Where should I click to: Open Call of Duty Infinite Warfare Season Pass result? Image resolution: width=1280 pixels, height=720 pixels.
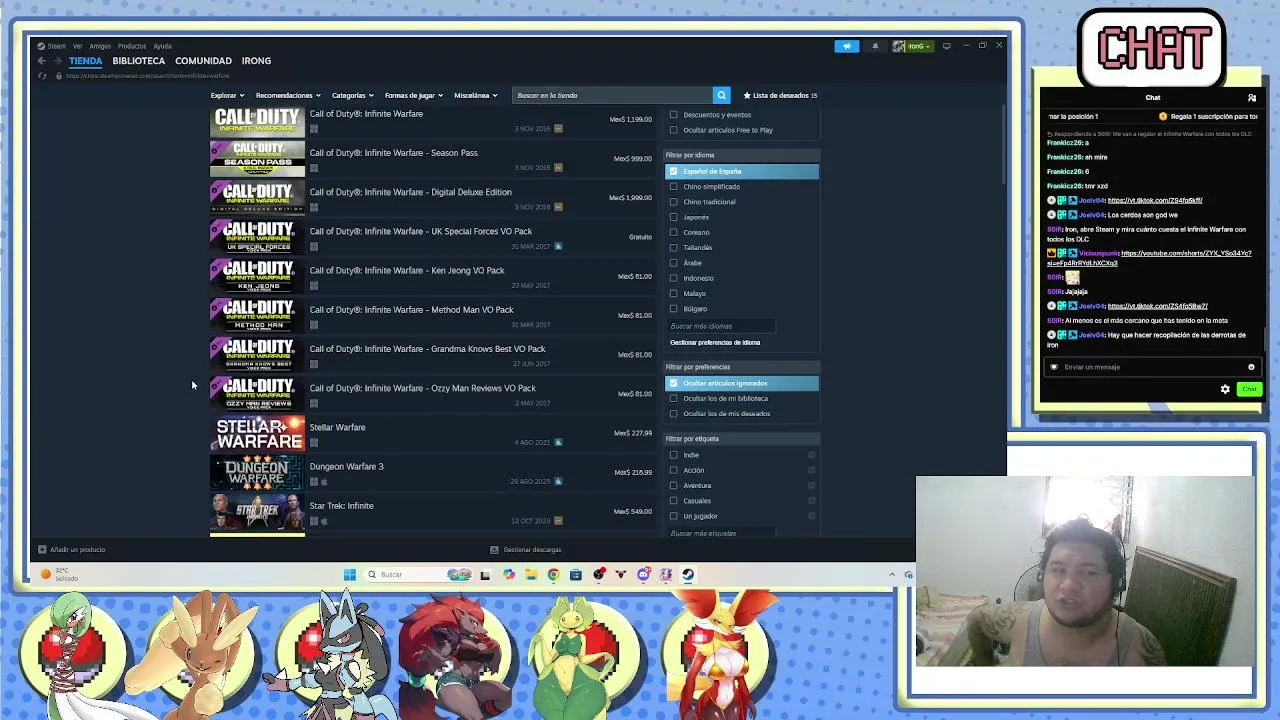click(432, 159)
